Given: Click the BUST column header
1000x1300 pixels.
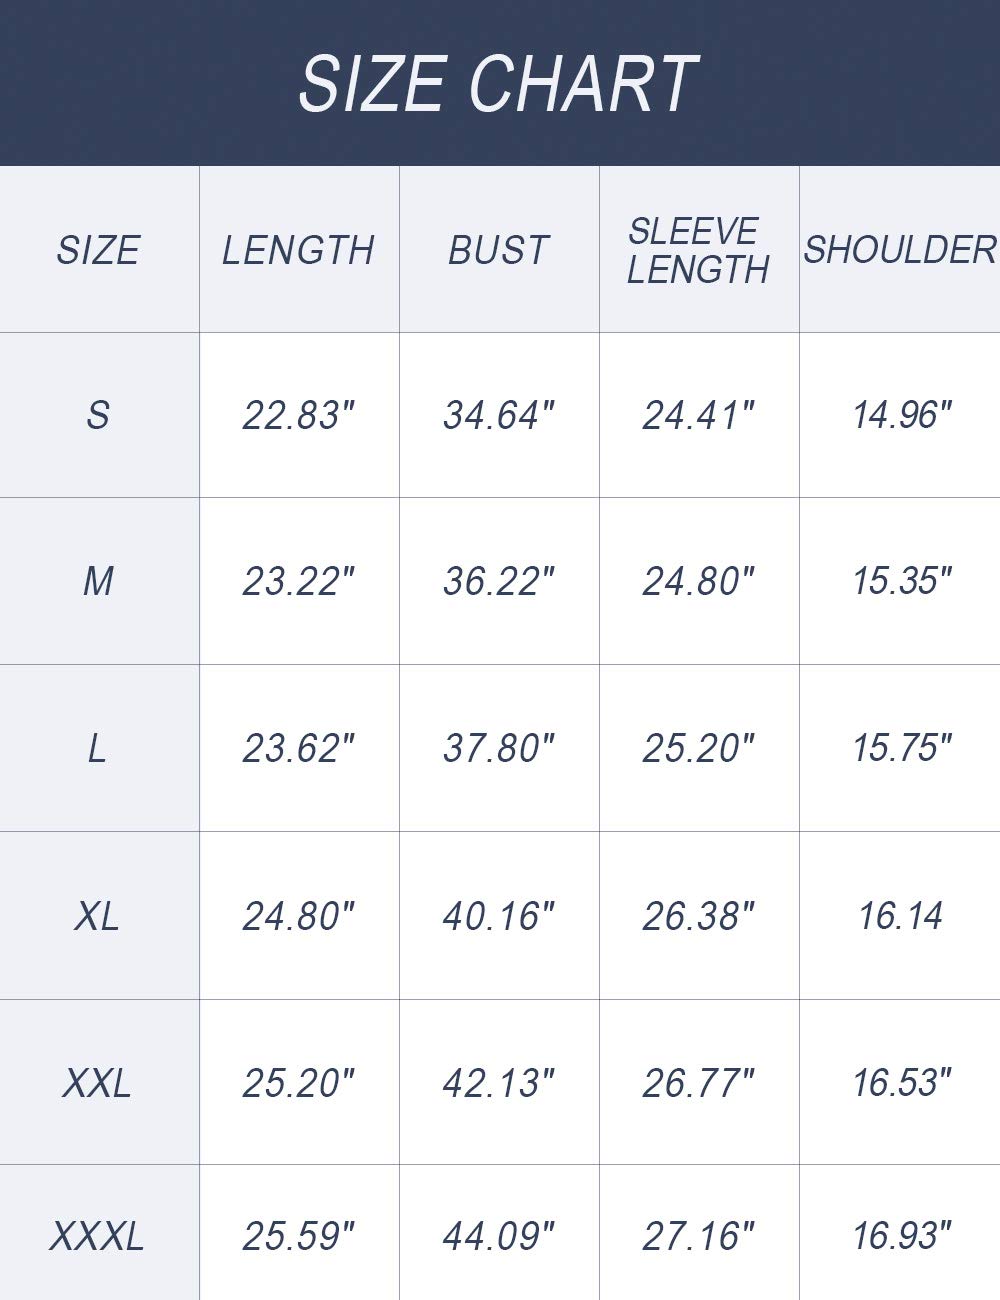Looking at the screenshot, I should coord(498,250).
